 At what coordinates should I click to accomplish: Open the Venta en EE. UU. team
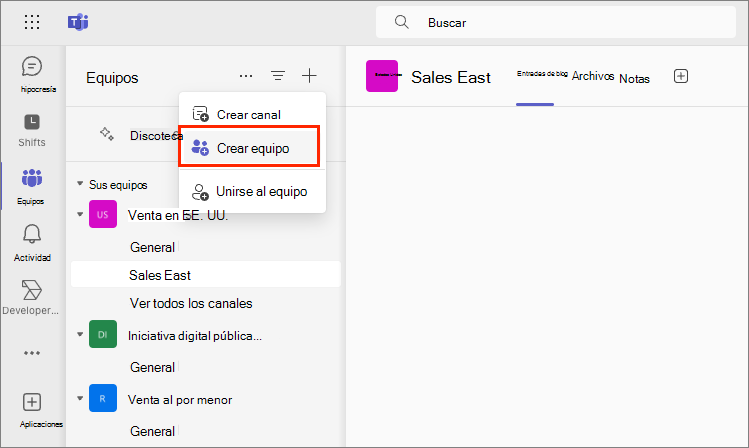pyautogui.click(x=178, y=215)
